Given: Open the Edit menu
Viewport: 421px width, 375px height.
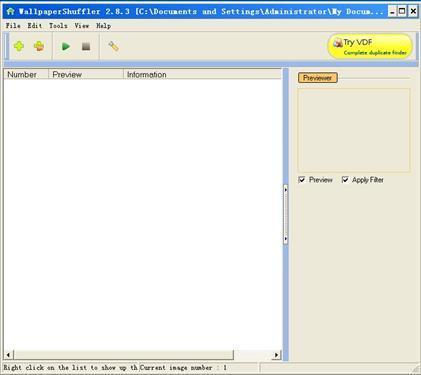Looking at the screenshot, I should point(35,26).
